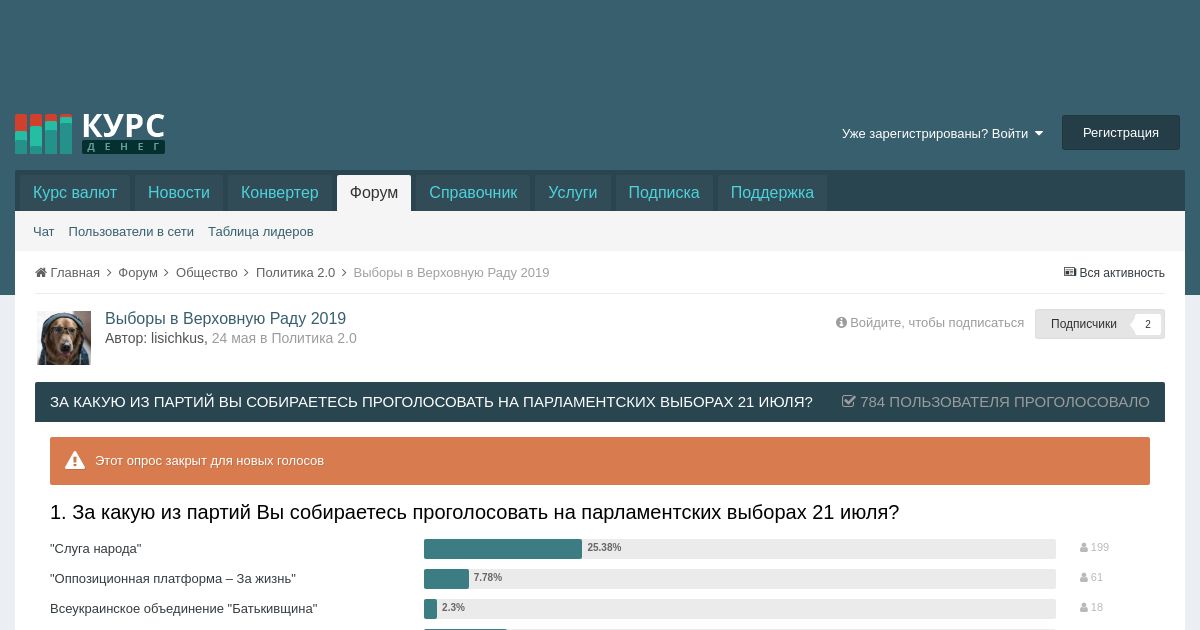Go to Политика 2.0 breadcrumb
The image size is (1200, 630).
pyautogui.click(x=296, y=272)
